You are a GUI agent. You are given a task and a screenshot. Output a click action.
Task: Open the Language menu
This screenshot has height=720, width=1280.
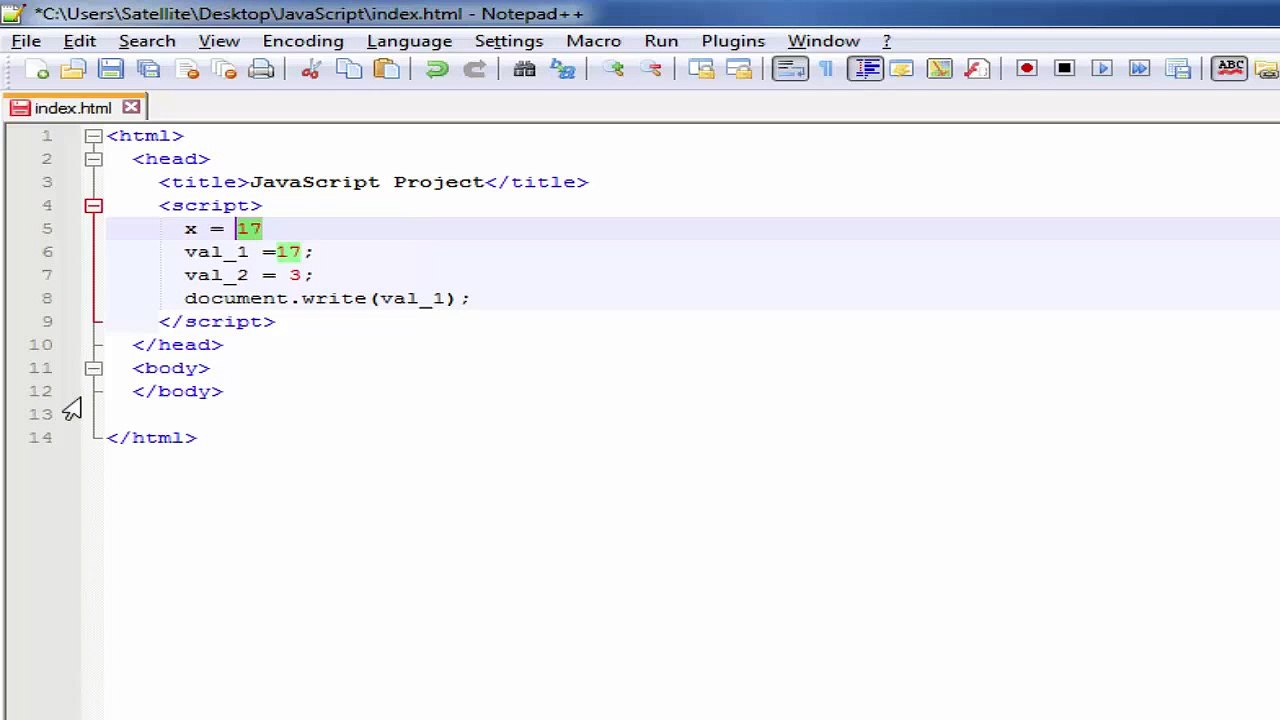point(409,41)
